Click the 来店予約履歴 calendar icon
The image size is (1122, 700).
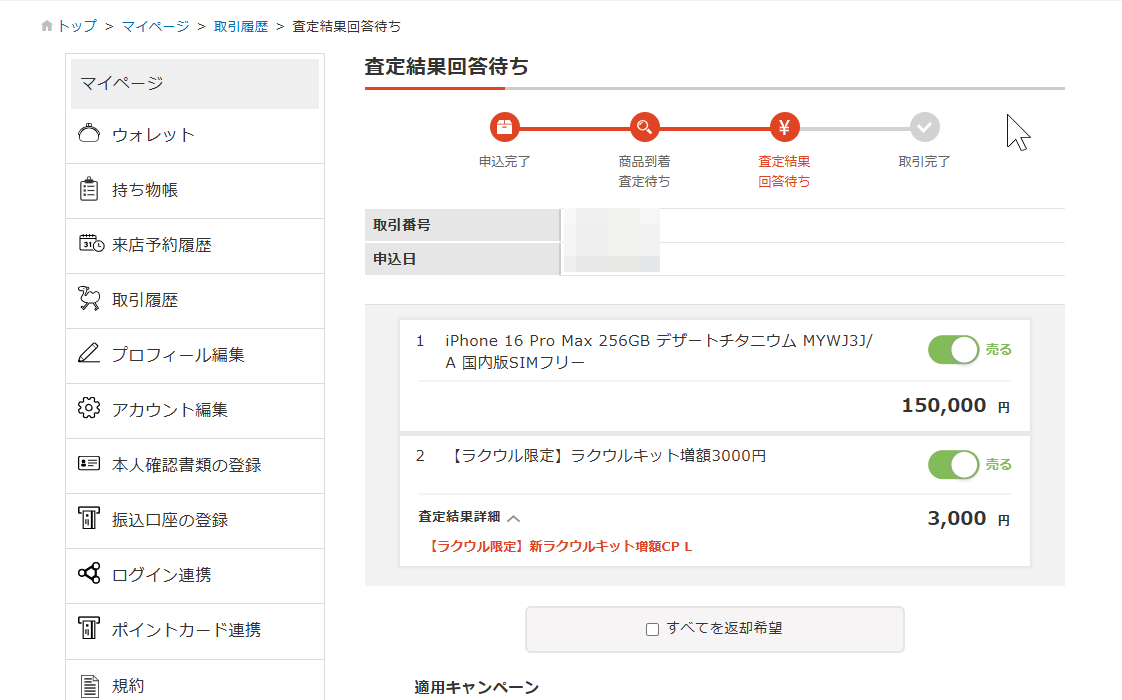click(x=90, y=244)
